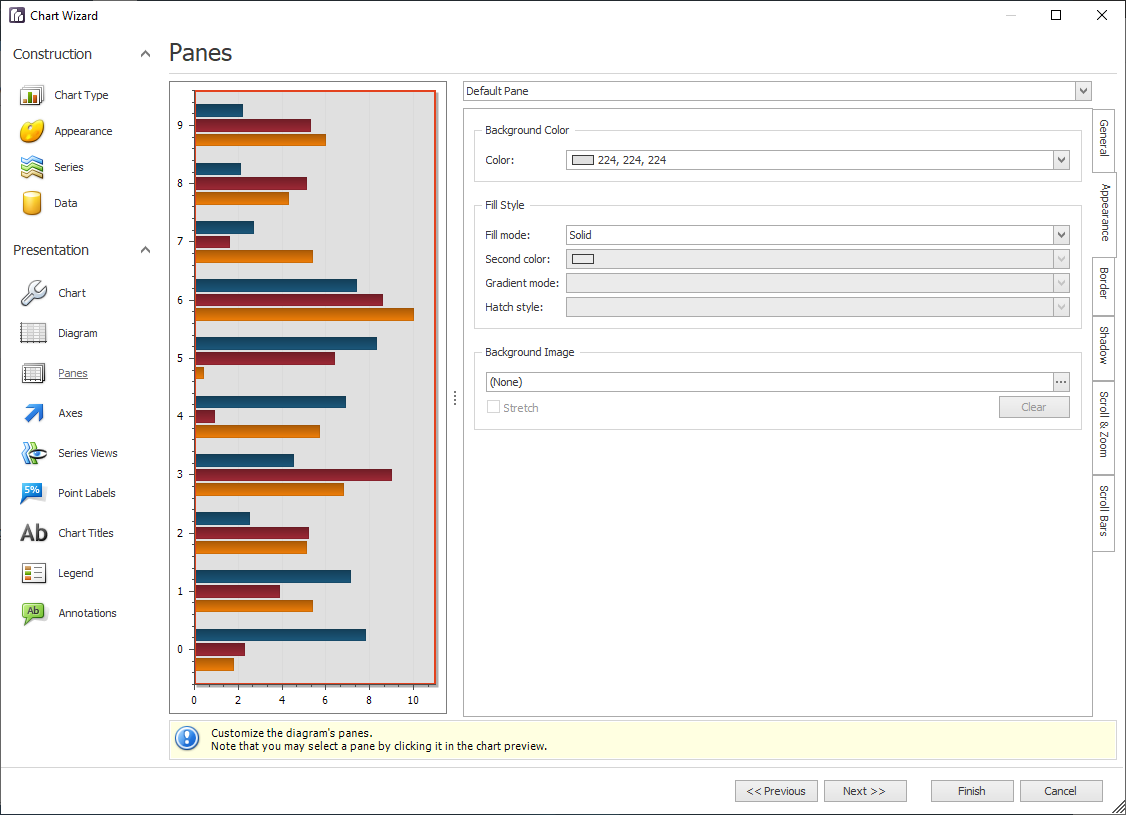Open the Default Pane dropdown

[x=1082, y=90]
